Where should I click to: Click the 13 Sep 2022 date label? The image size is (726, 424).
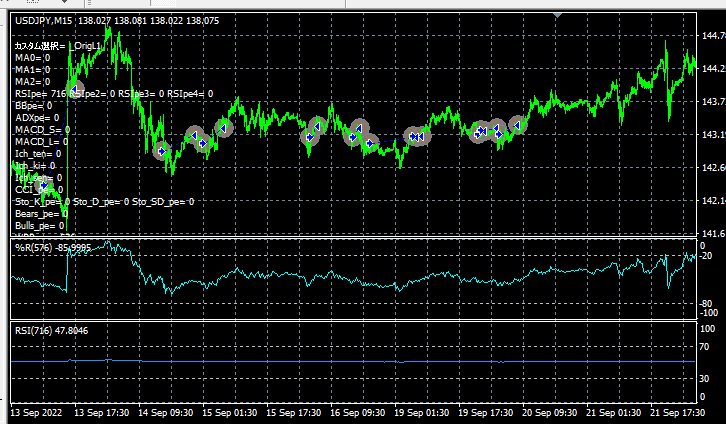click(36, 412)
